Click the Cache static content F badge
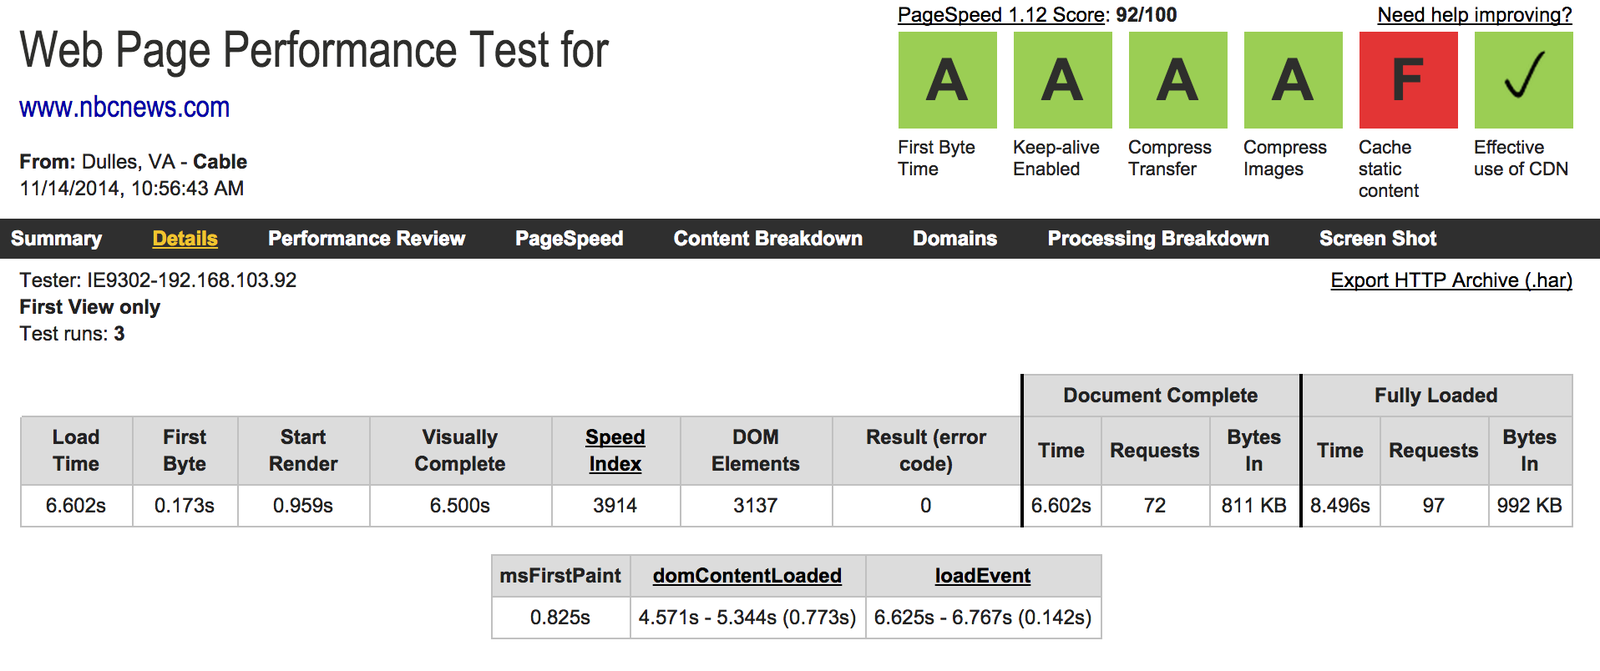The image size is (1600, 671). click(1408, 80)
